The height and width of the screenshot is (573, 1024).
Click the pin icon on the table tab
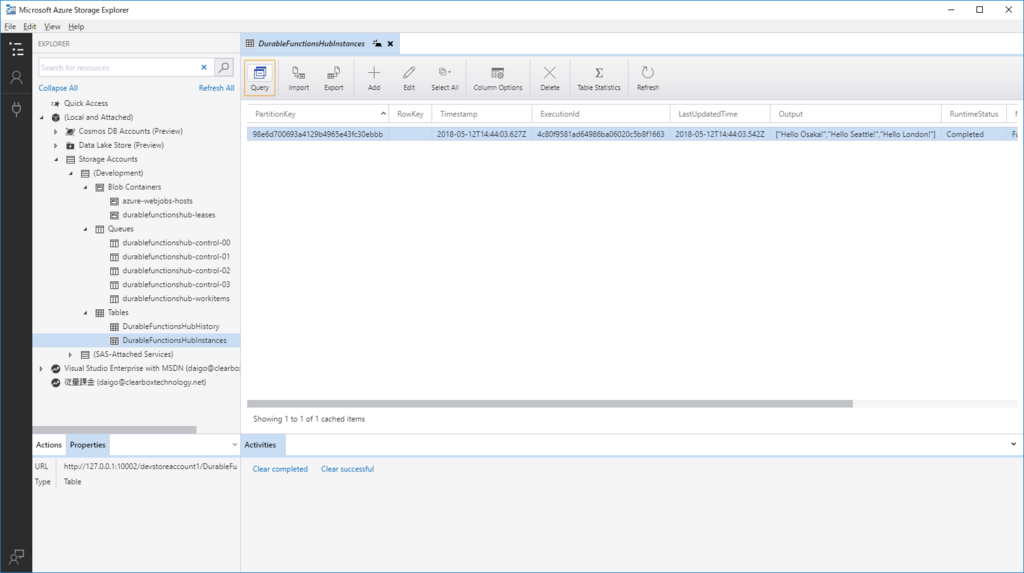377,44
